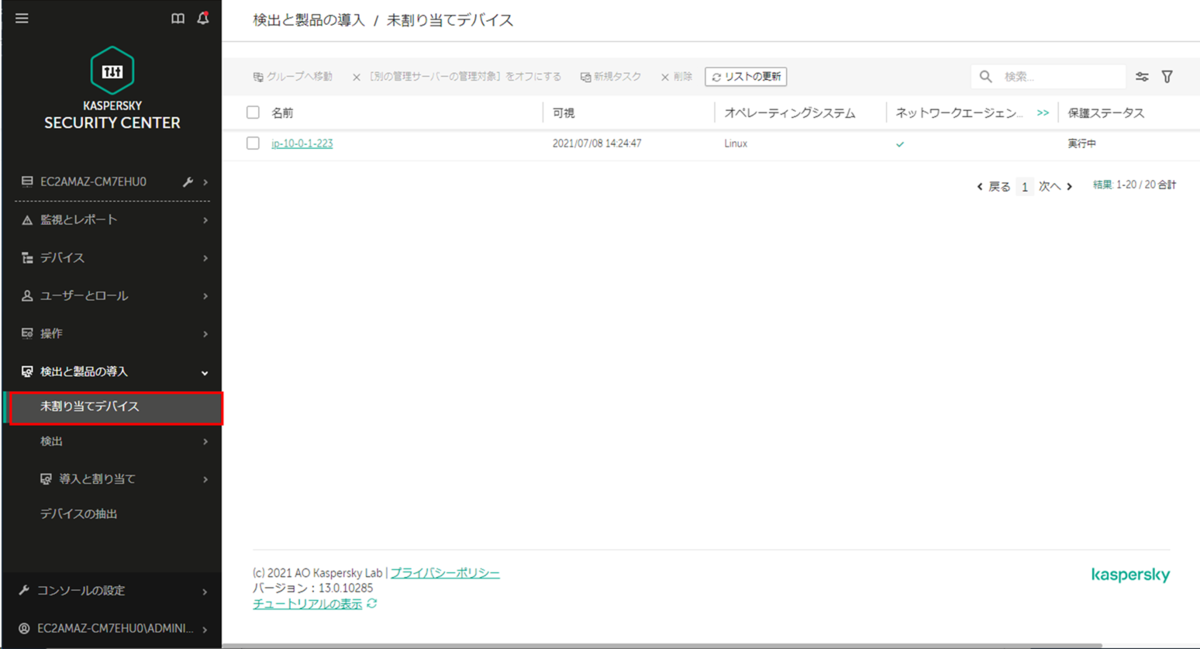Expand more columns with >> arrows
The width and height of the screenshot is (1200, 649).
[1043, 113]
